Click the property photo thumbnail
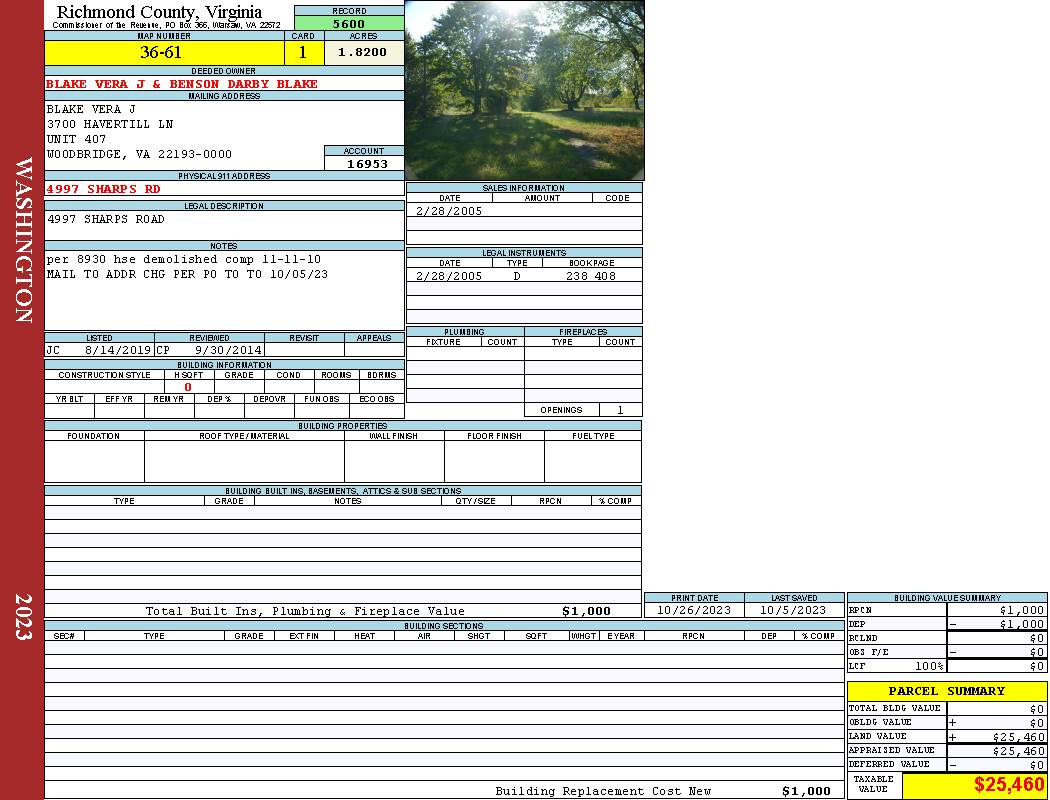The width and height of the screenshot is (1050, 800). 524,90
